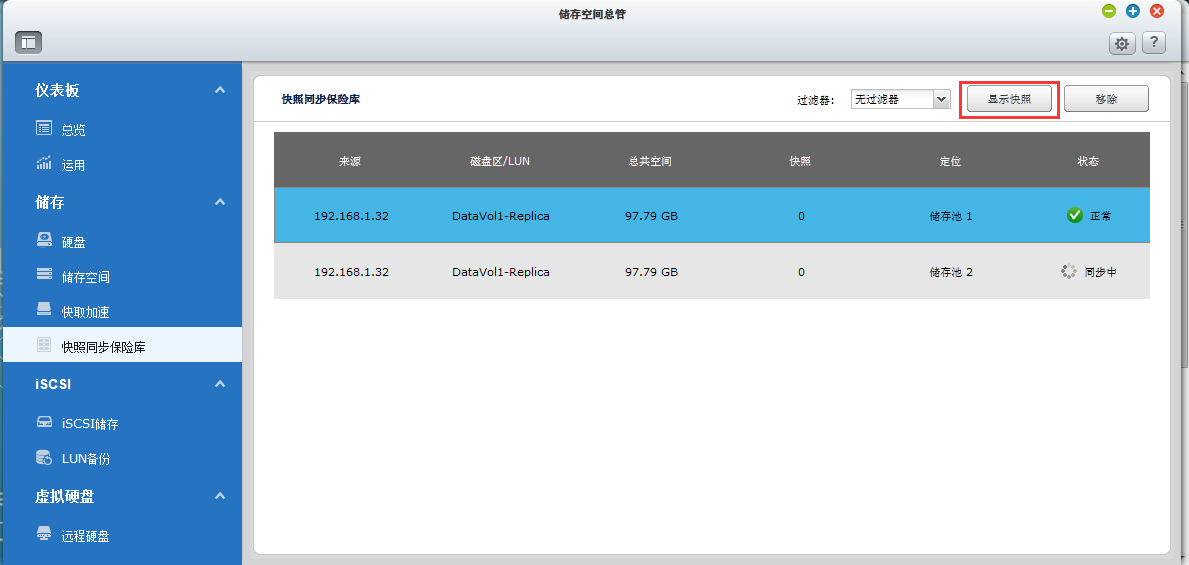The height and width of the screenshot is (565, 1189).
Task: Click 192.168.1.32 in 储存池 2 row
Action: 351,272
